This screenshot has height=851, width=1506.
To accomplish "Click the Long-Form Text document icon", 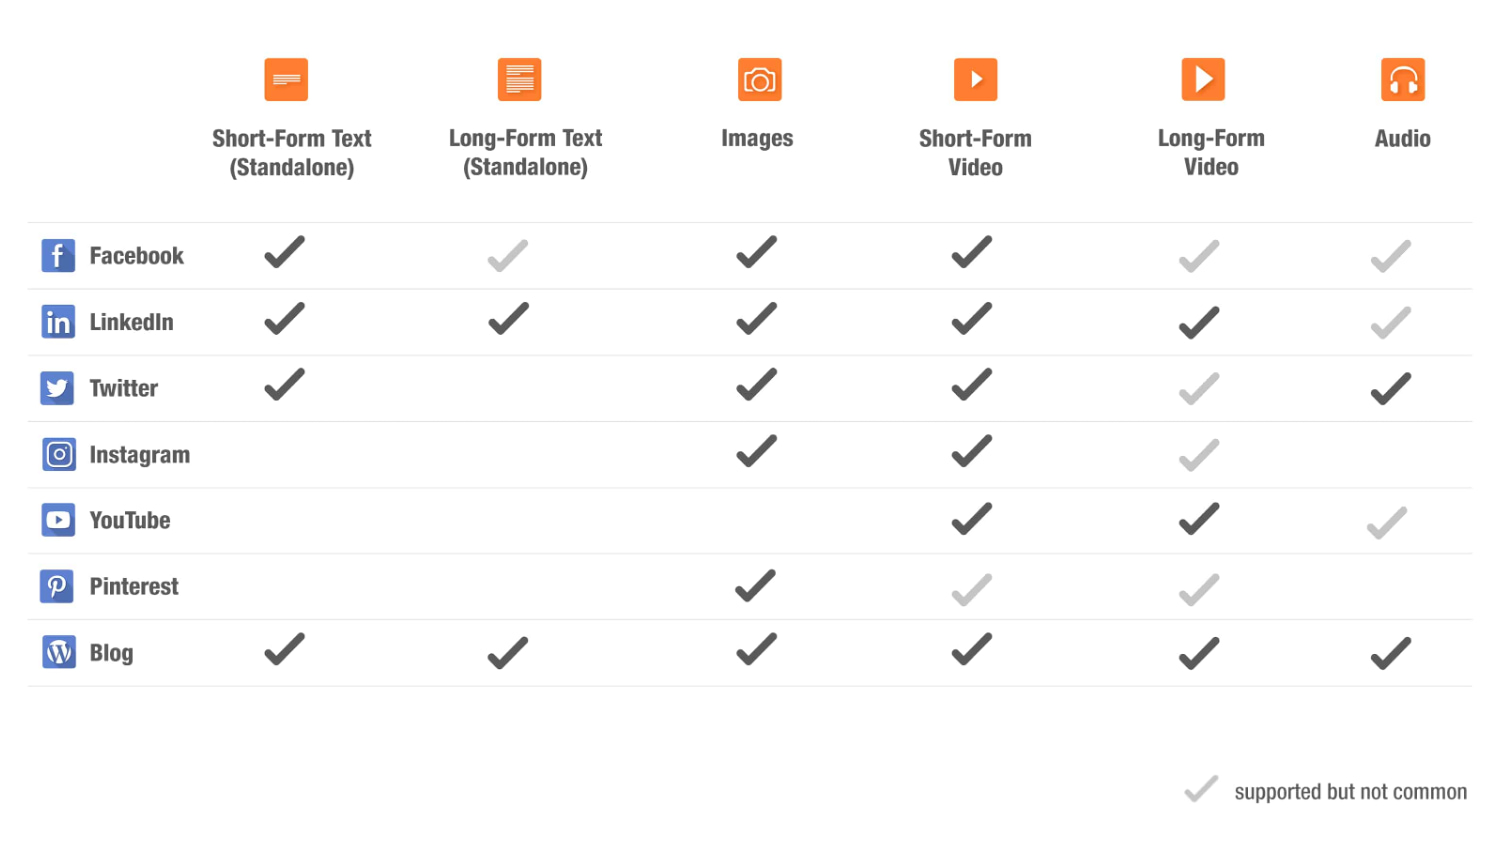I will 520,80.
